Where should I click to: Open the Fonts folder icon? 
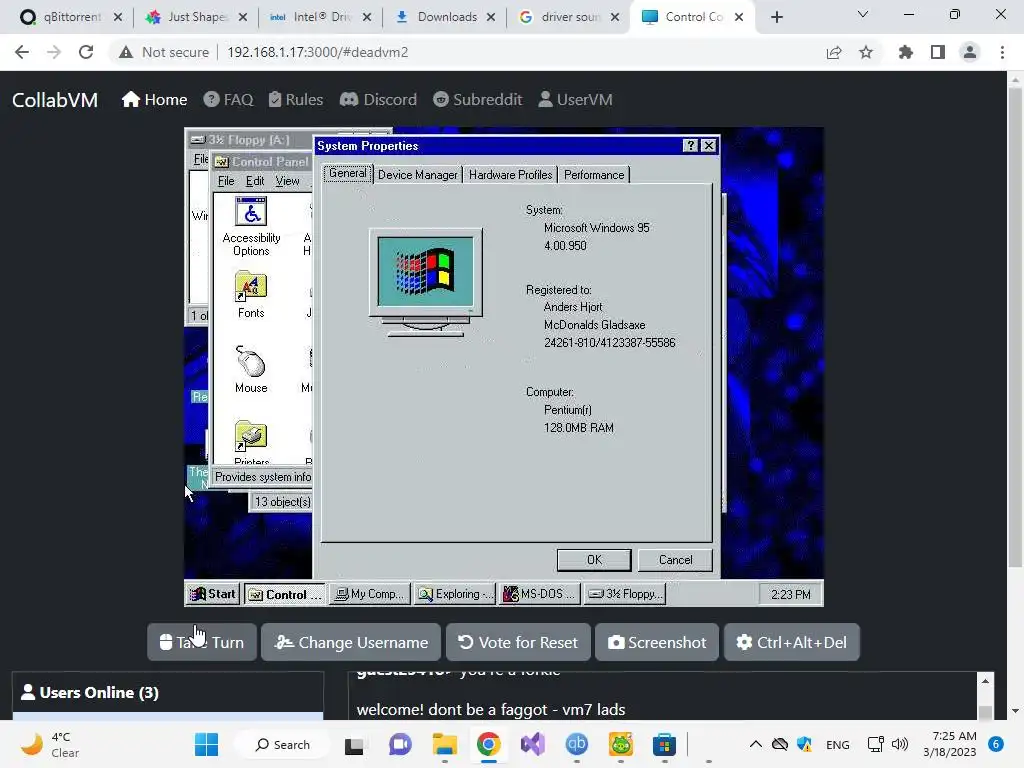[251, 295]
